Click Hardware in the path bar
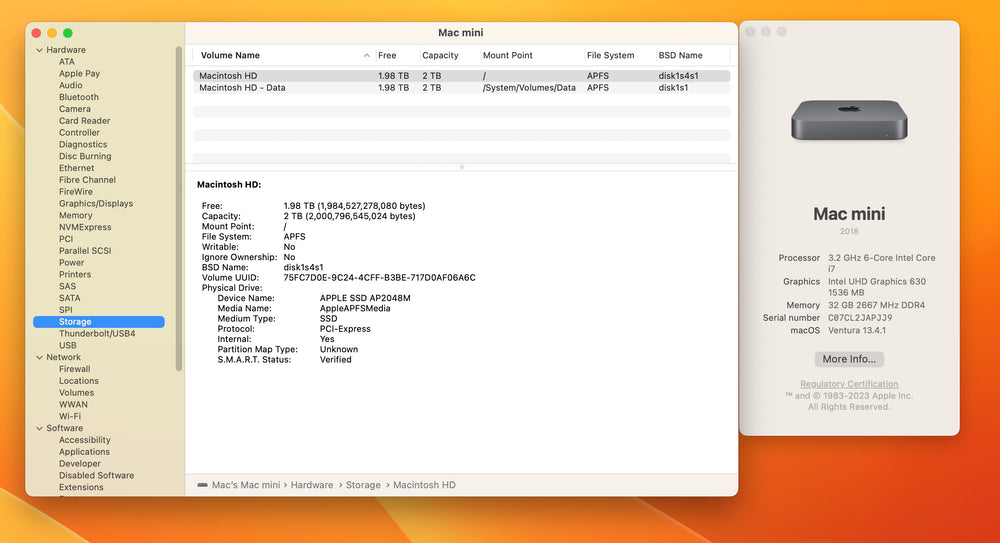1000x543 pixels. coord(312,485)
